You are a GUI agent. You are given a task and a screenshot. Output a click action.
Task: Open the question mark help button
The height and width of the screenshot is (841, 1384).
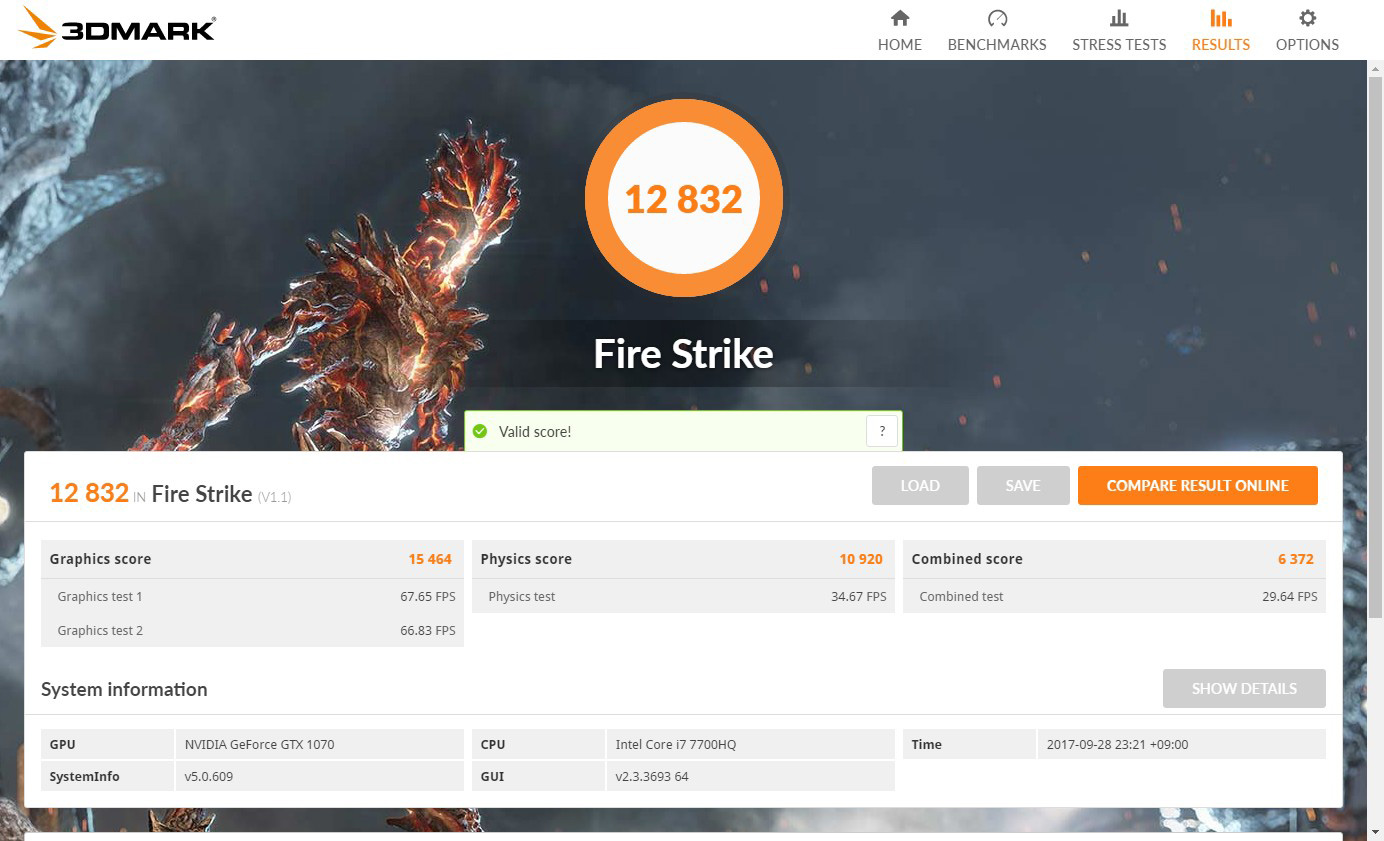point(881,431)
